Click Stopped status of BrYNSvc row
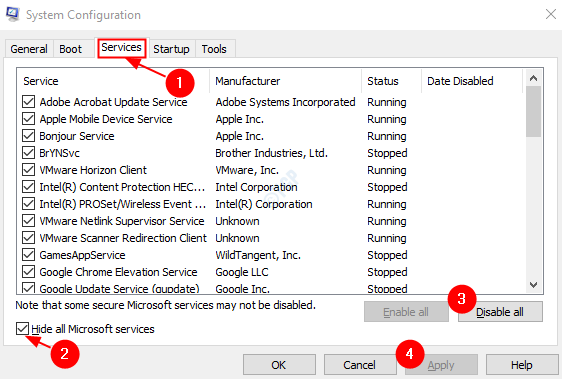The image size is (562, 379). [x=387, y=153]
